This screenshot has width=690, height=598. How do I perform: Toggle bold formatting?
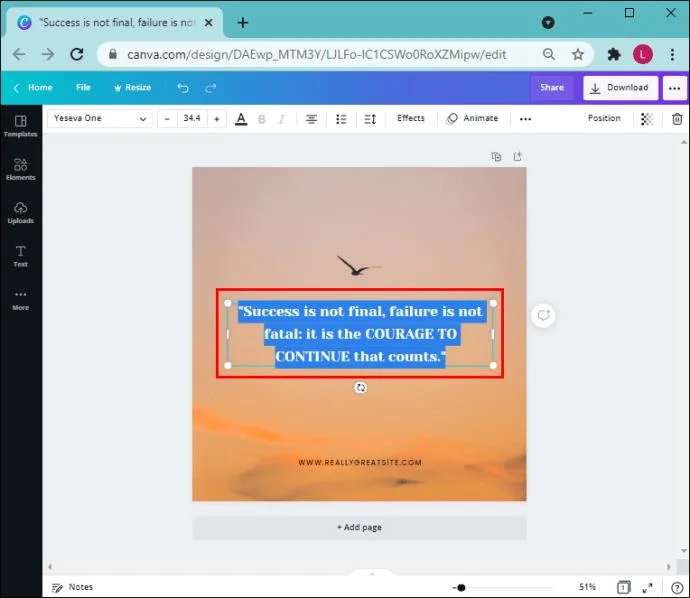[262, 119]
